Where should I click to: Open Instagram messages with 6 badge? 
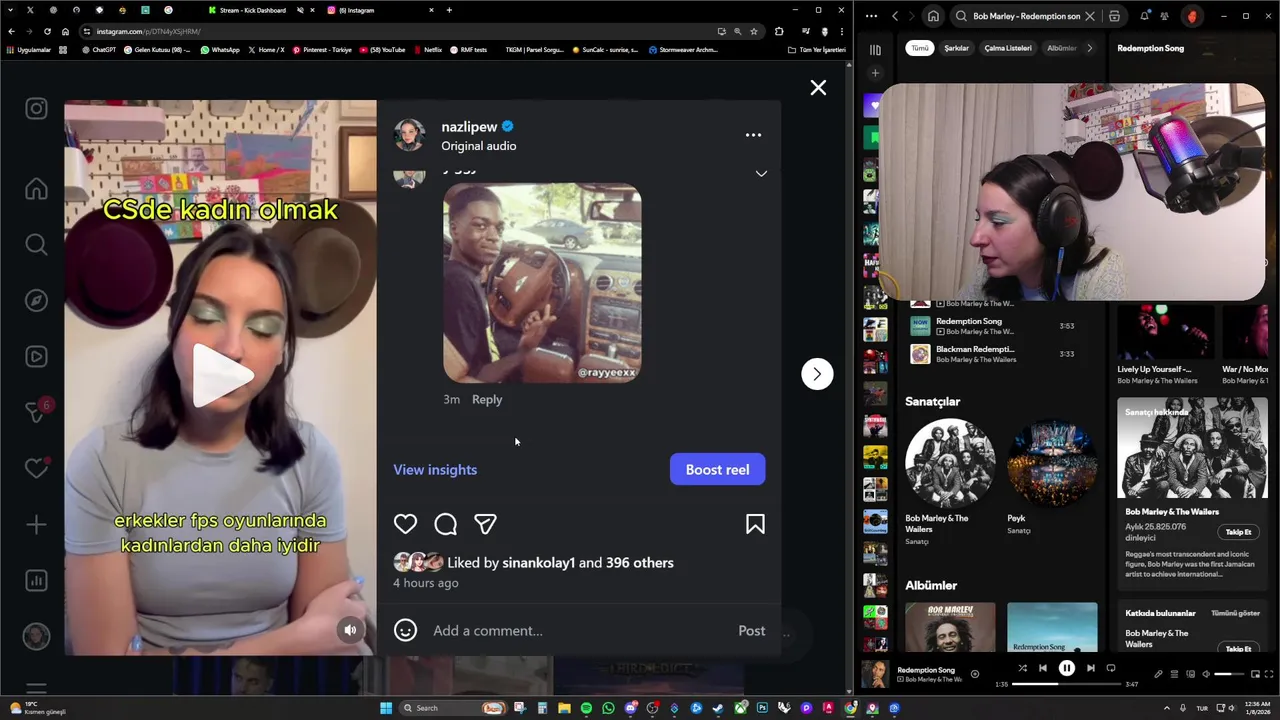point(36,412)
